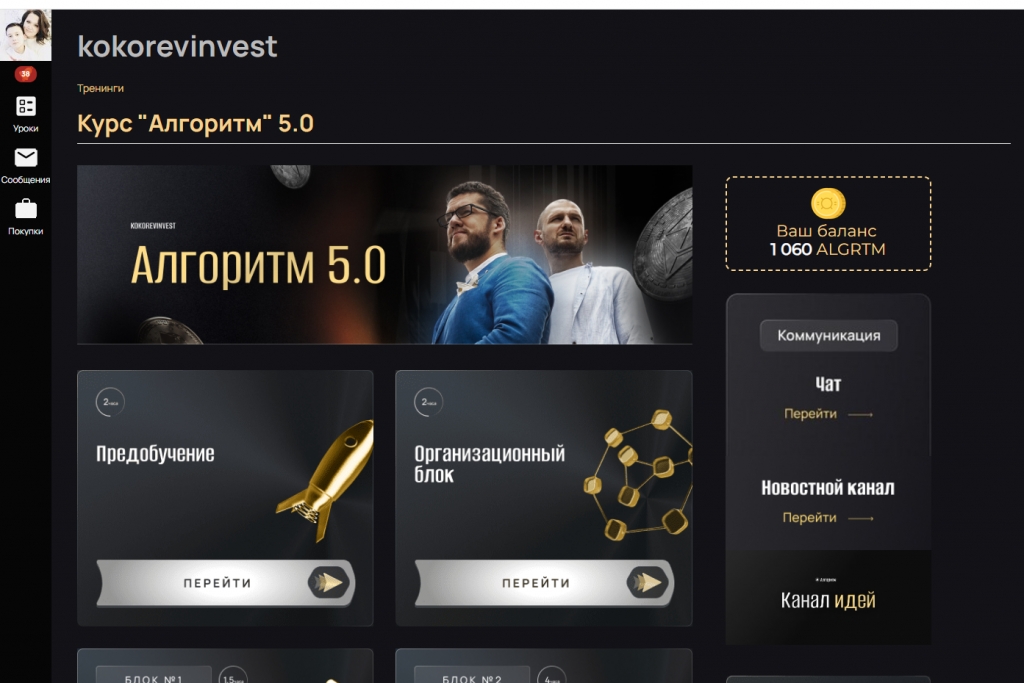Open ПЕРЕЙТИ button for Организационный блок
This screenshot has height=683, width=1024.
544,582
